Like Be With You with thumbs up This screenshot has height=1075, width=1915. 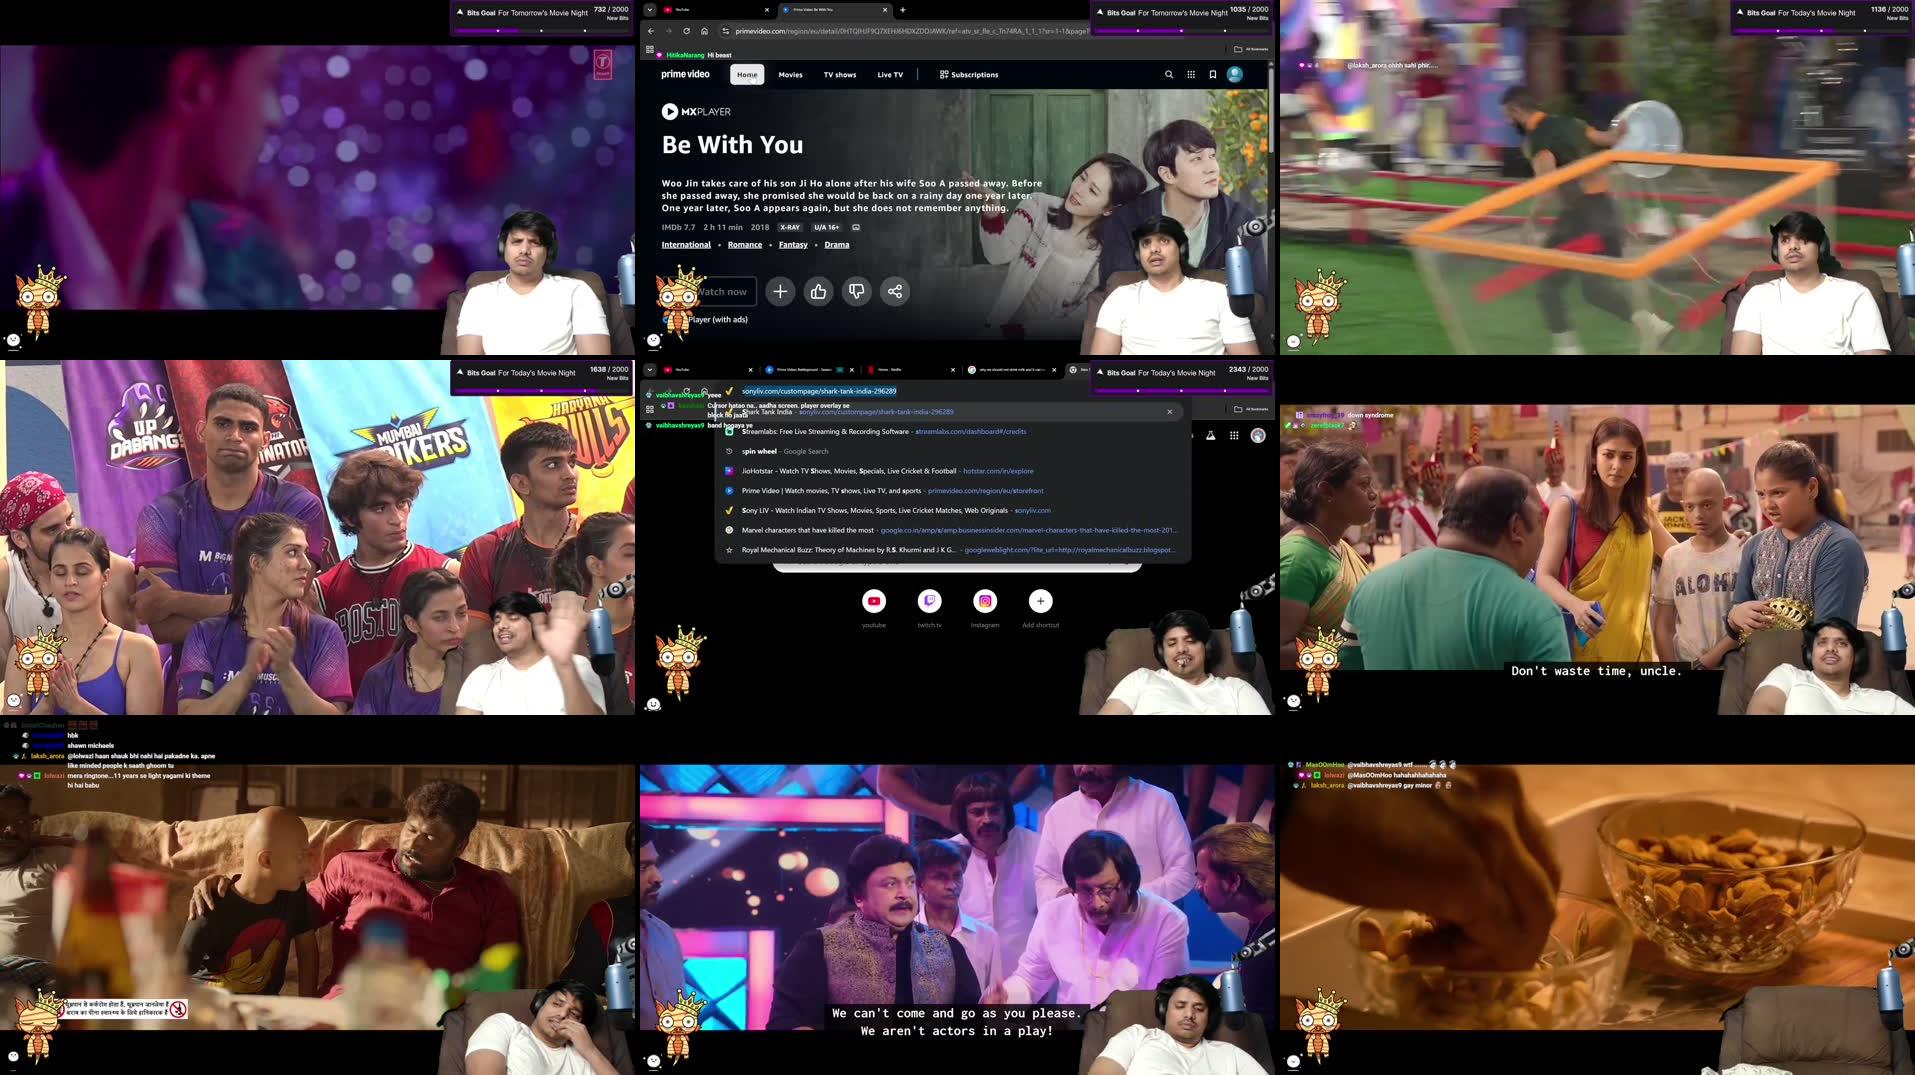click(818, 291)
